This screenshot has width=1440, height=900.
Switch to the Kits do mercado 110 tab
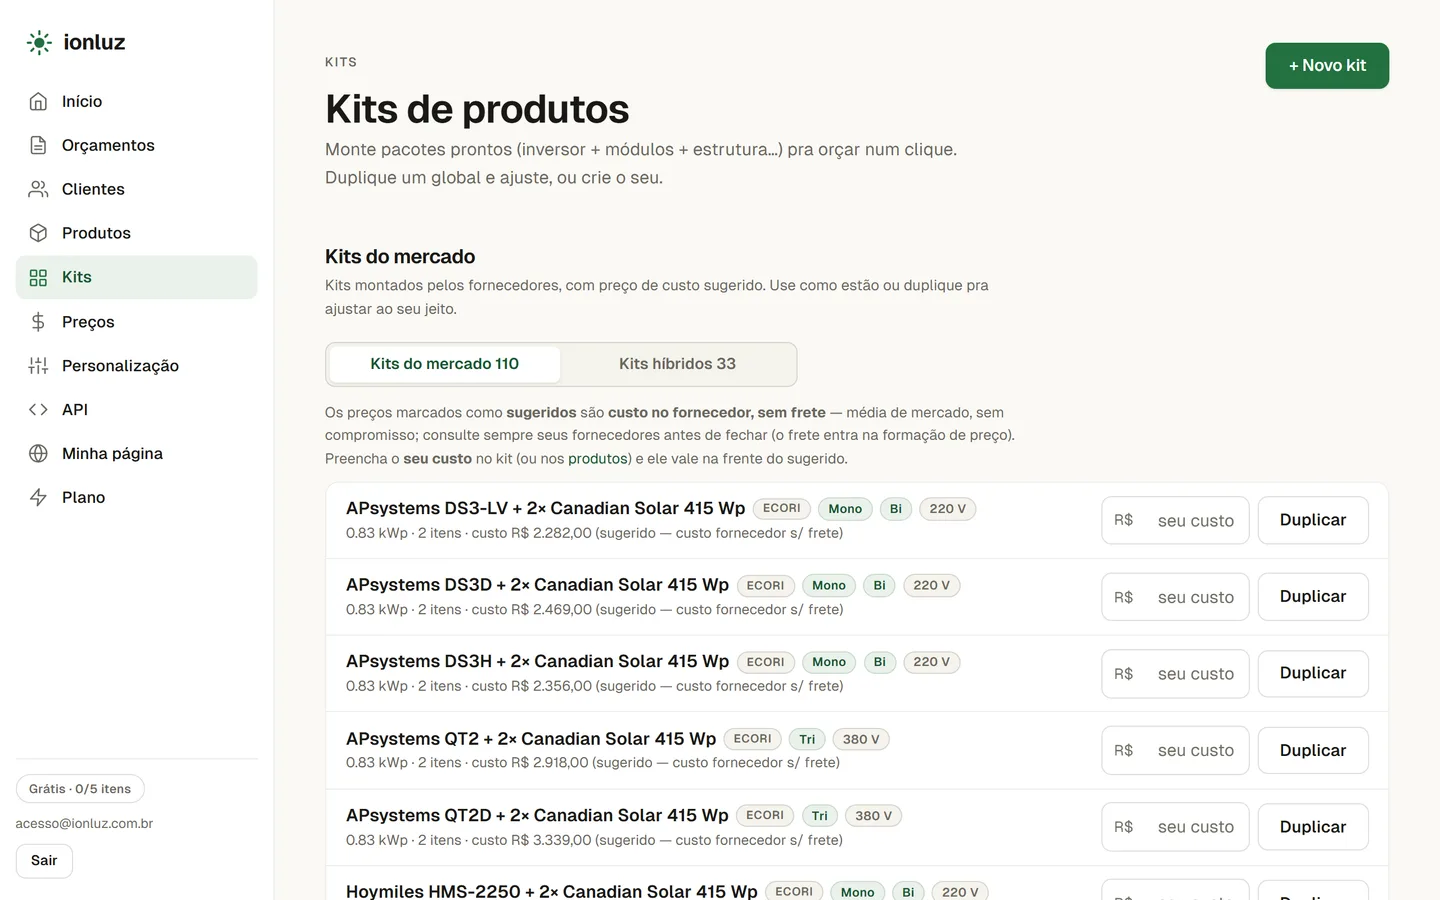coord(444,364)
